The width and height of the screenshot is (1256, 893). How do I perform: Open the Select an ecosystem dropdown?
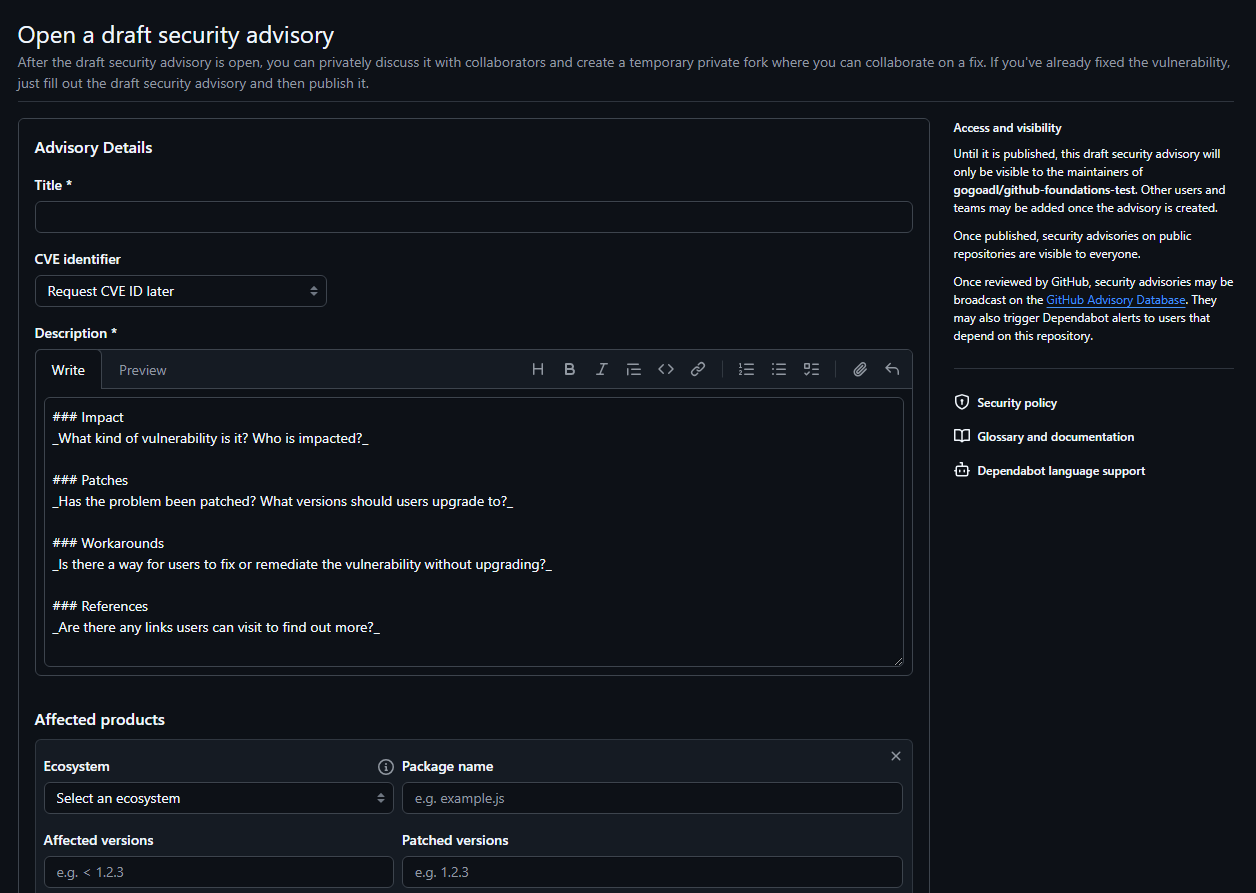pyautogui.click(x=219, y=798)
